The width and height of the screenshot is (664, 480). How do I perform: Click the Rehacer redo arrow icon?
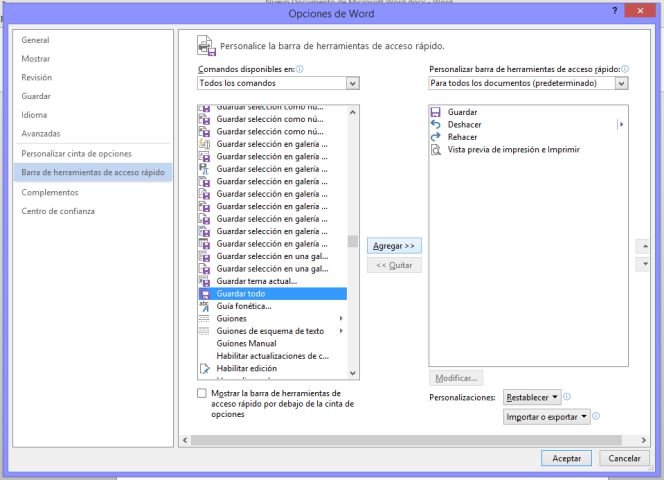point(435,137)
